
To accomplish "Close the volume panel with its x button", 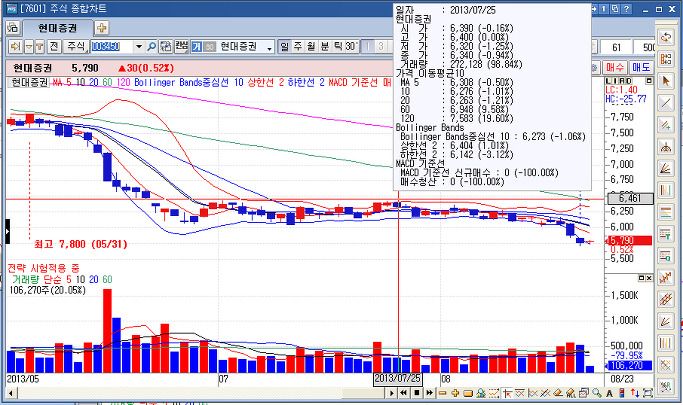I will click(x=649, y=278).
